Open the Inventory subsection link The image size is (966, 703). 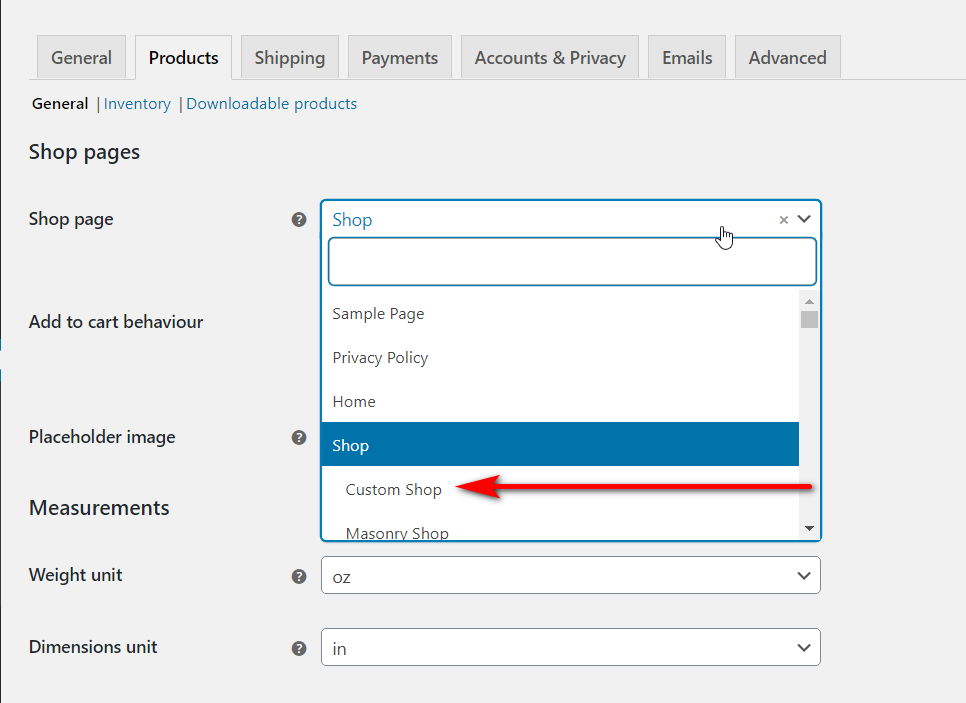pyautogui.click(x=137, y=104)
